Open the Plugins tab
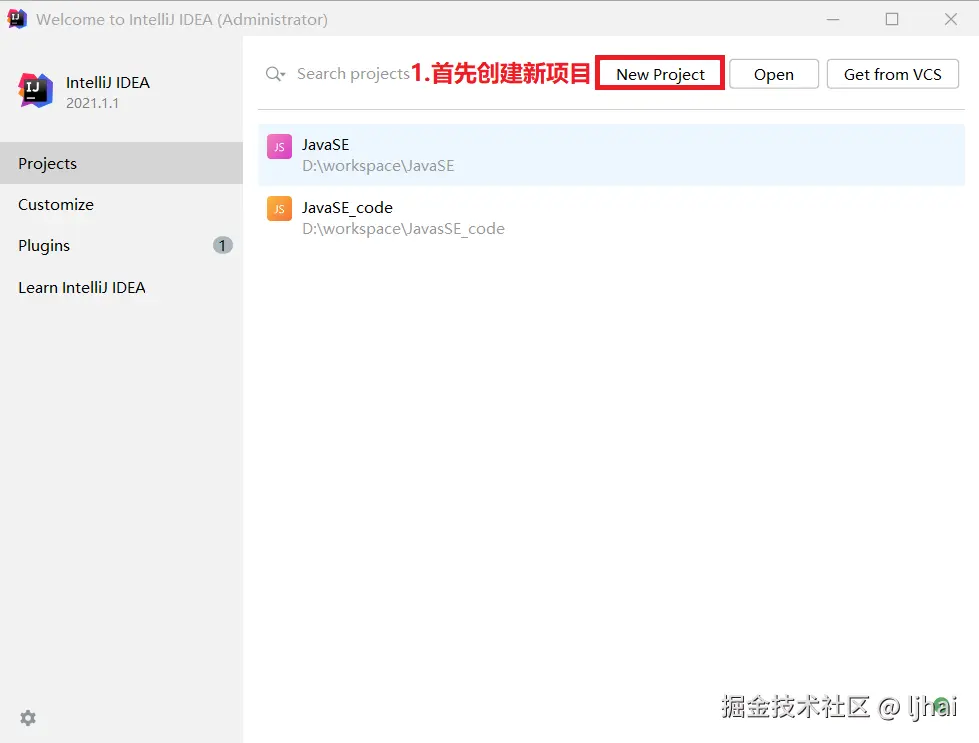 point(121,245)
